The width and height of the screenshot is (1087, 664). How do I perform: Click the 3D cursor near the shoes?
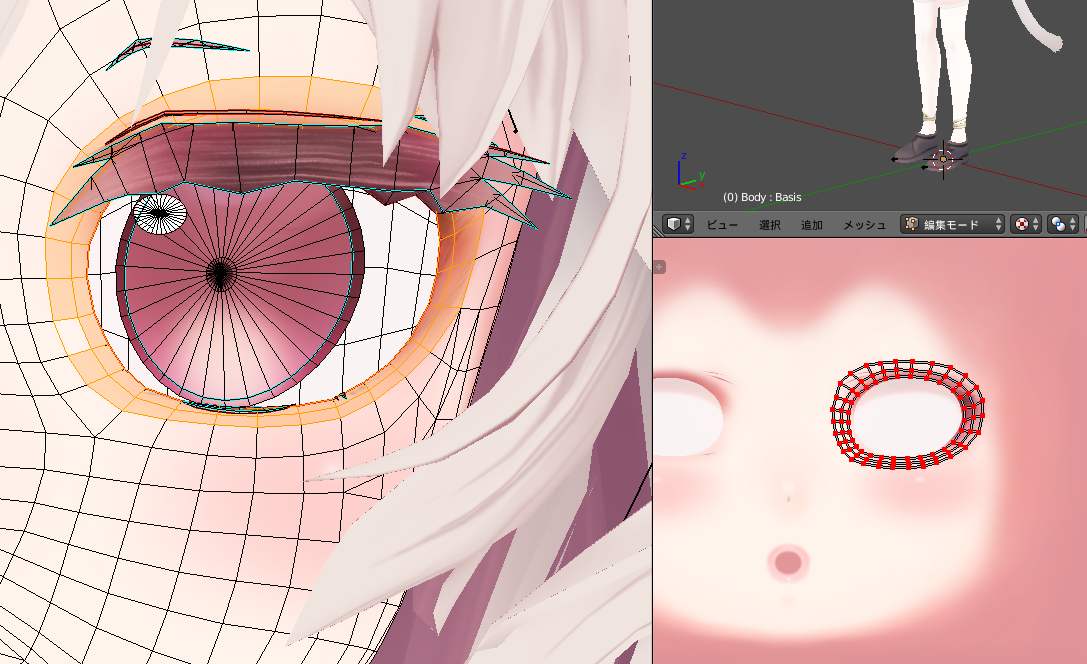coord(943,159)
